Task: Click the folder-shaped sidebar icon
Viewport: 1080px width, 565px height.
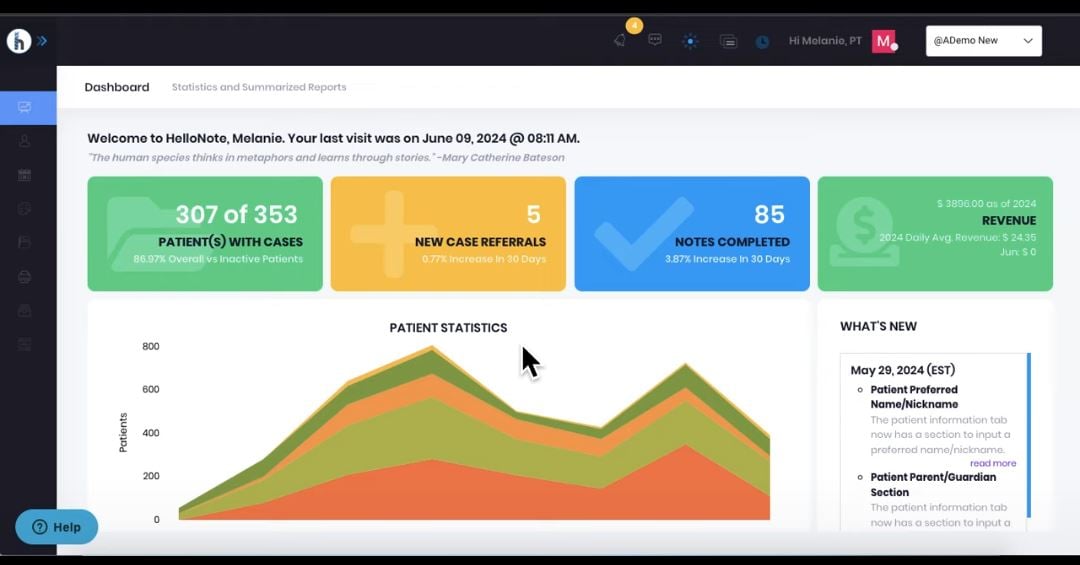Action: click(25, 243)
